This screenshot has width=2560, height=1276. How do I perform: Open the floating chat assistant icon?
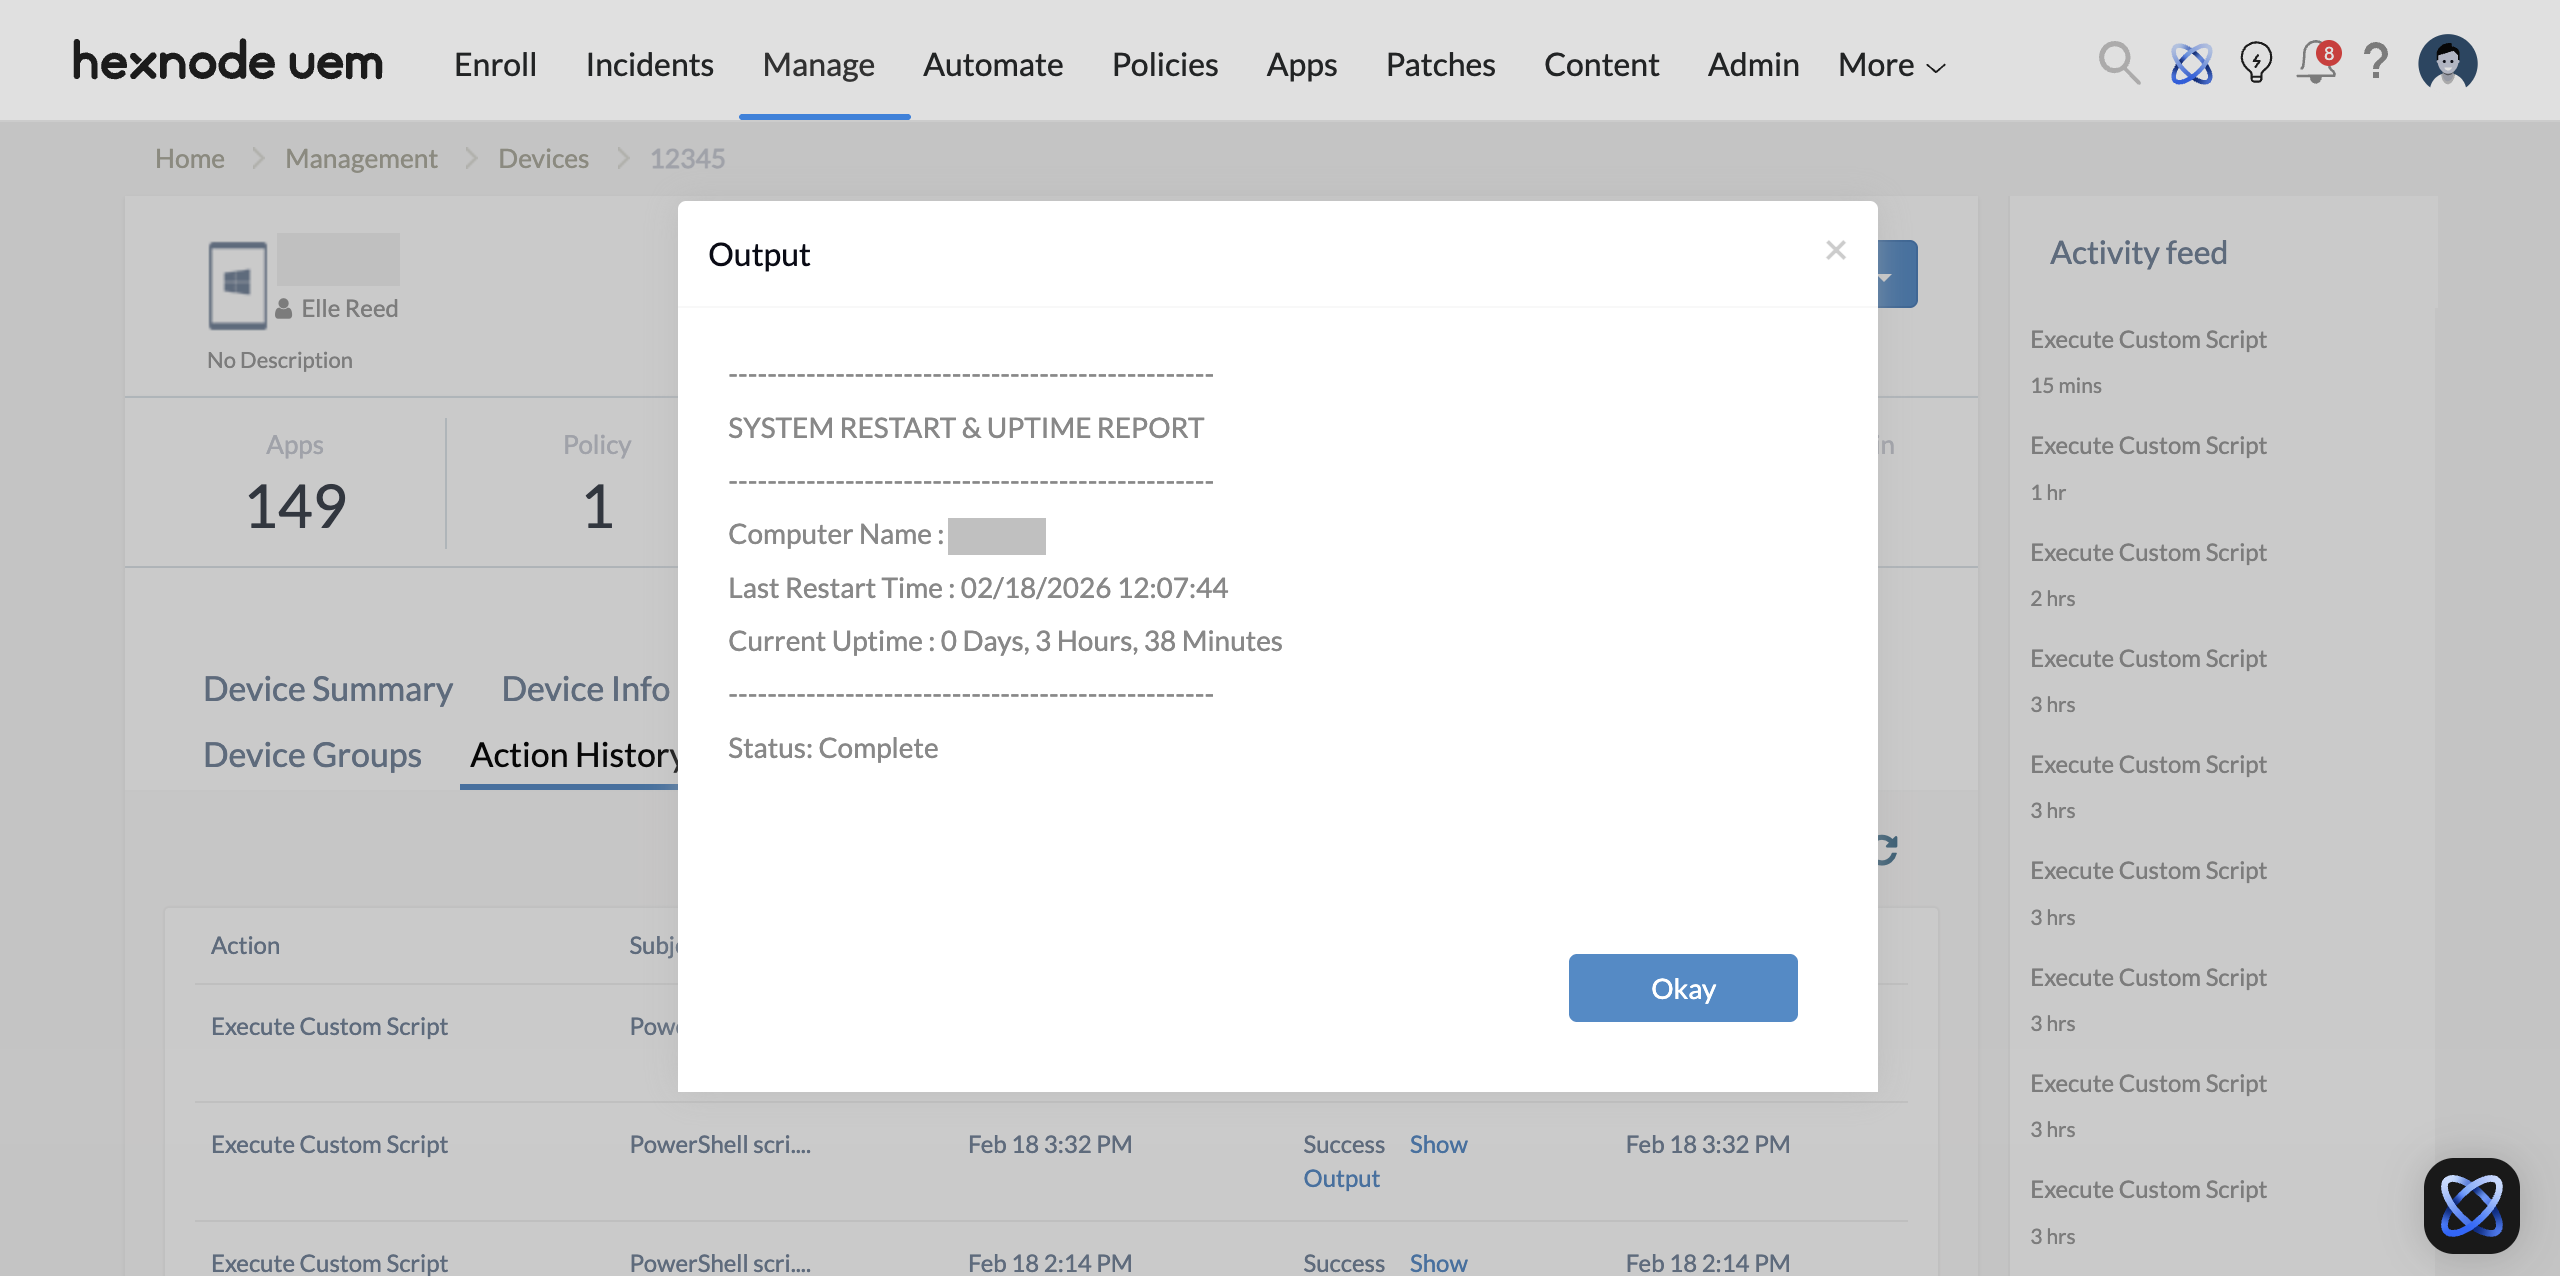coord(2471,1205)
